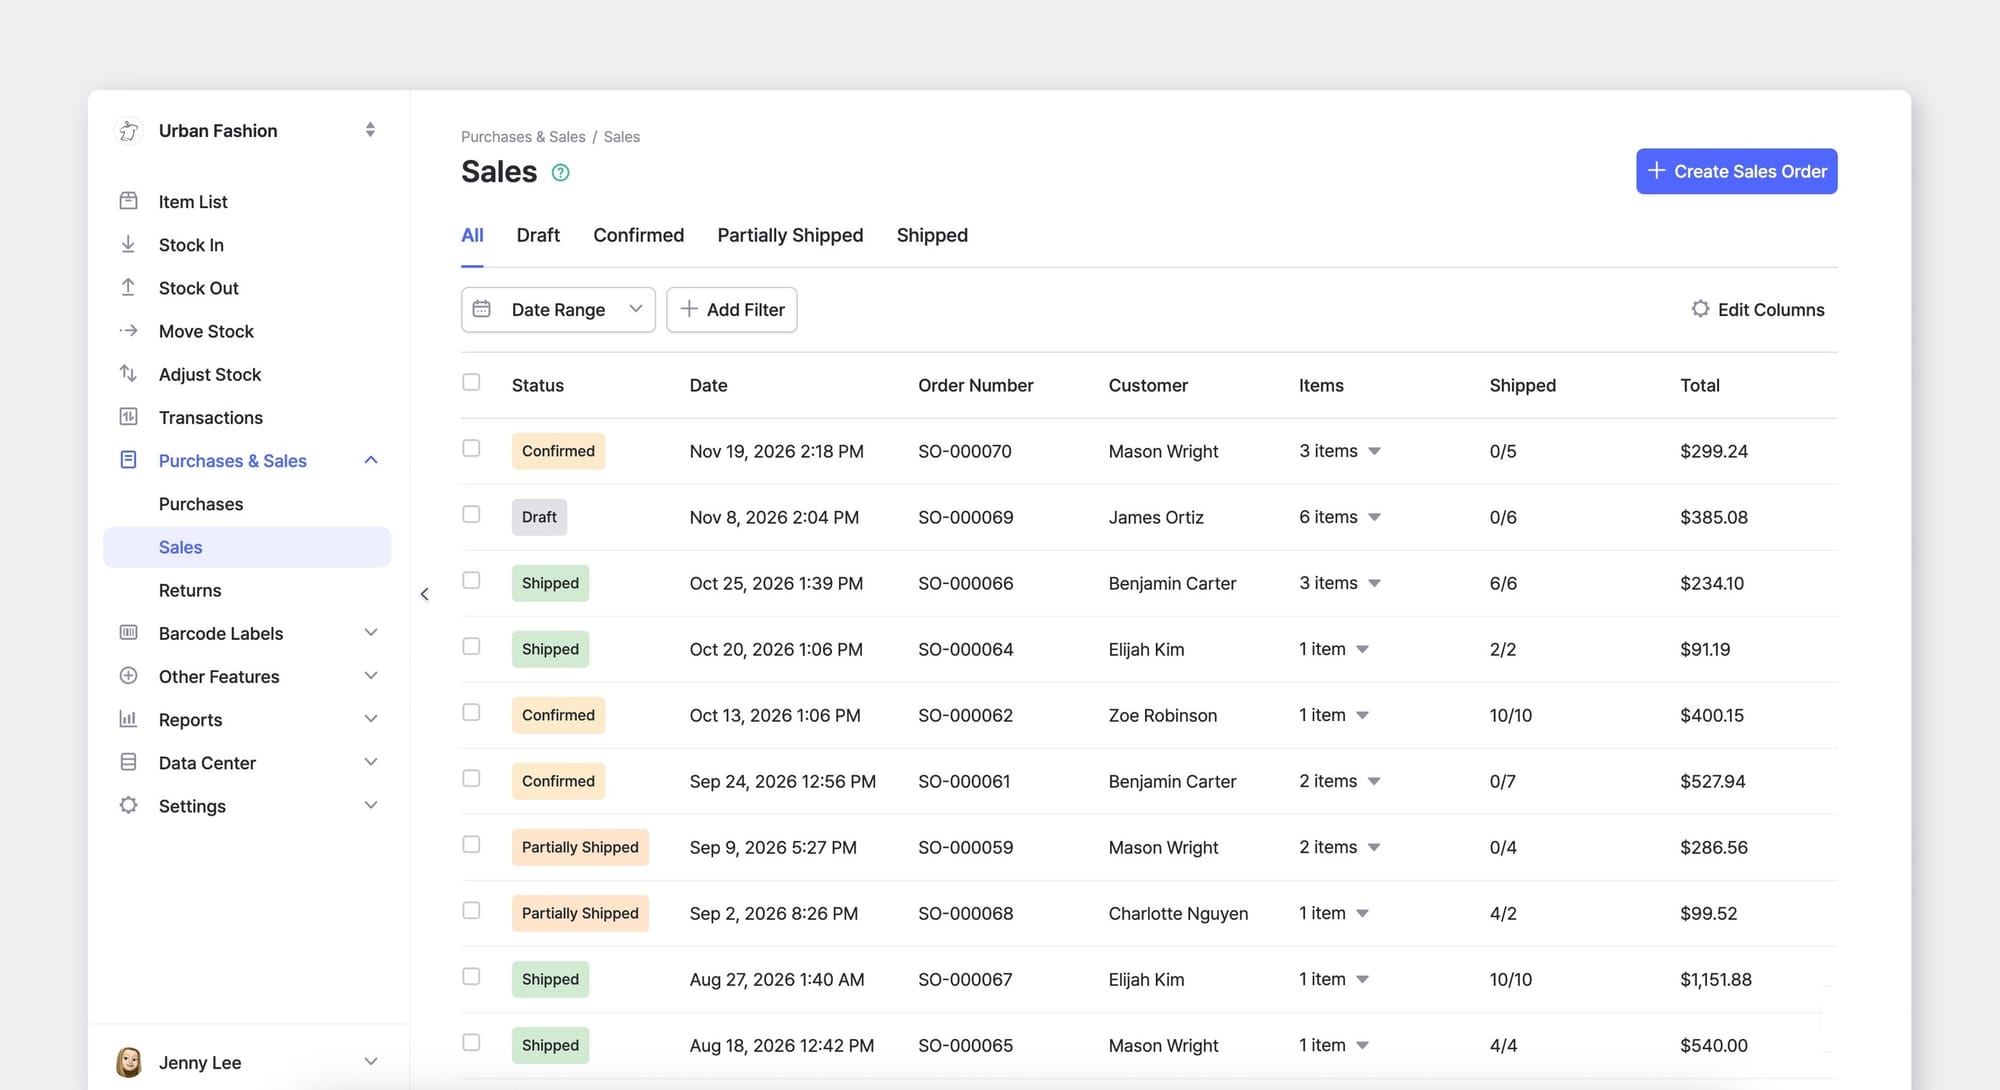
Task: Click the $1,151.88 total
Action: pyautogui.click(x=1716, y=980)
